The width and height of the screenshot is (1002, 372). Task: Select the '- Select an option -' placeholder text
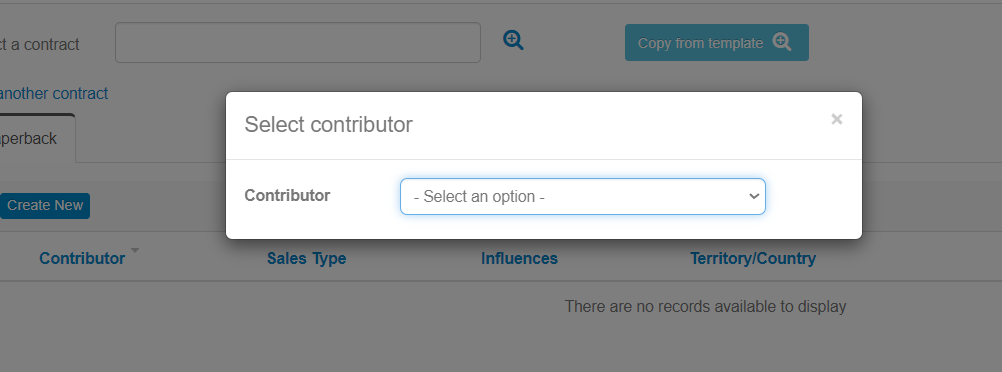[x=479, y=197]
